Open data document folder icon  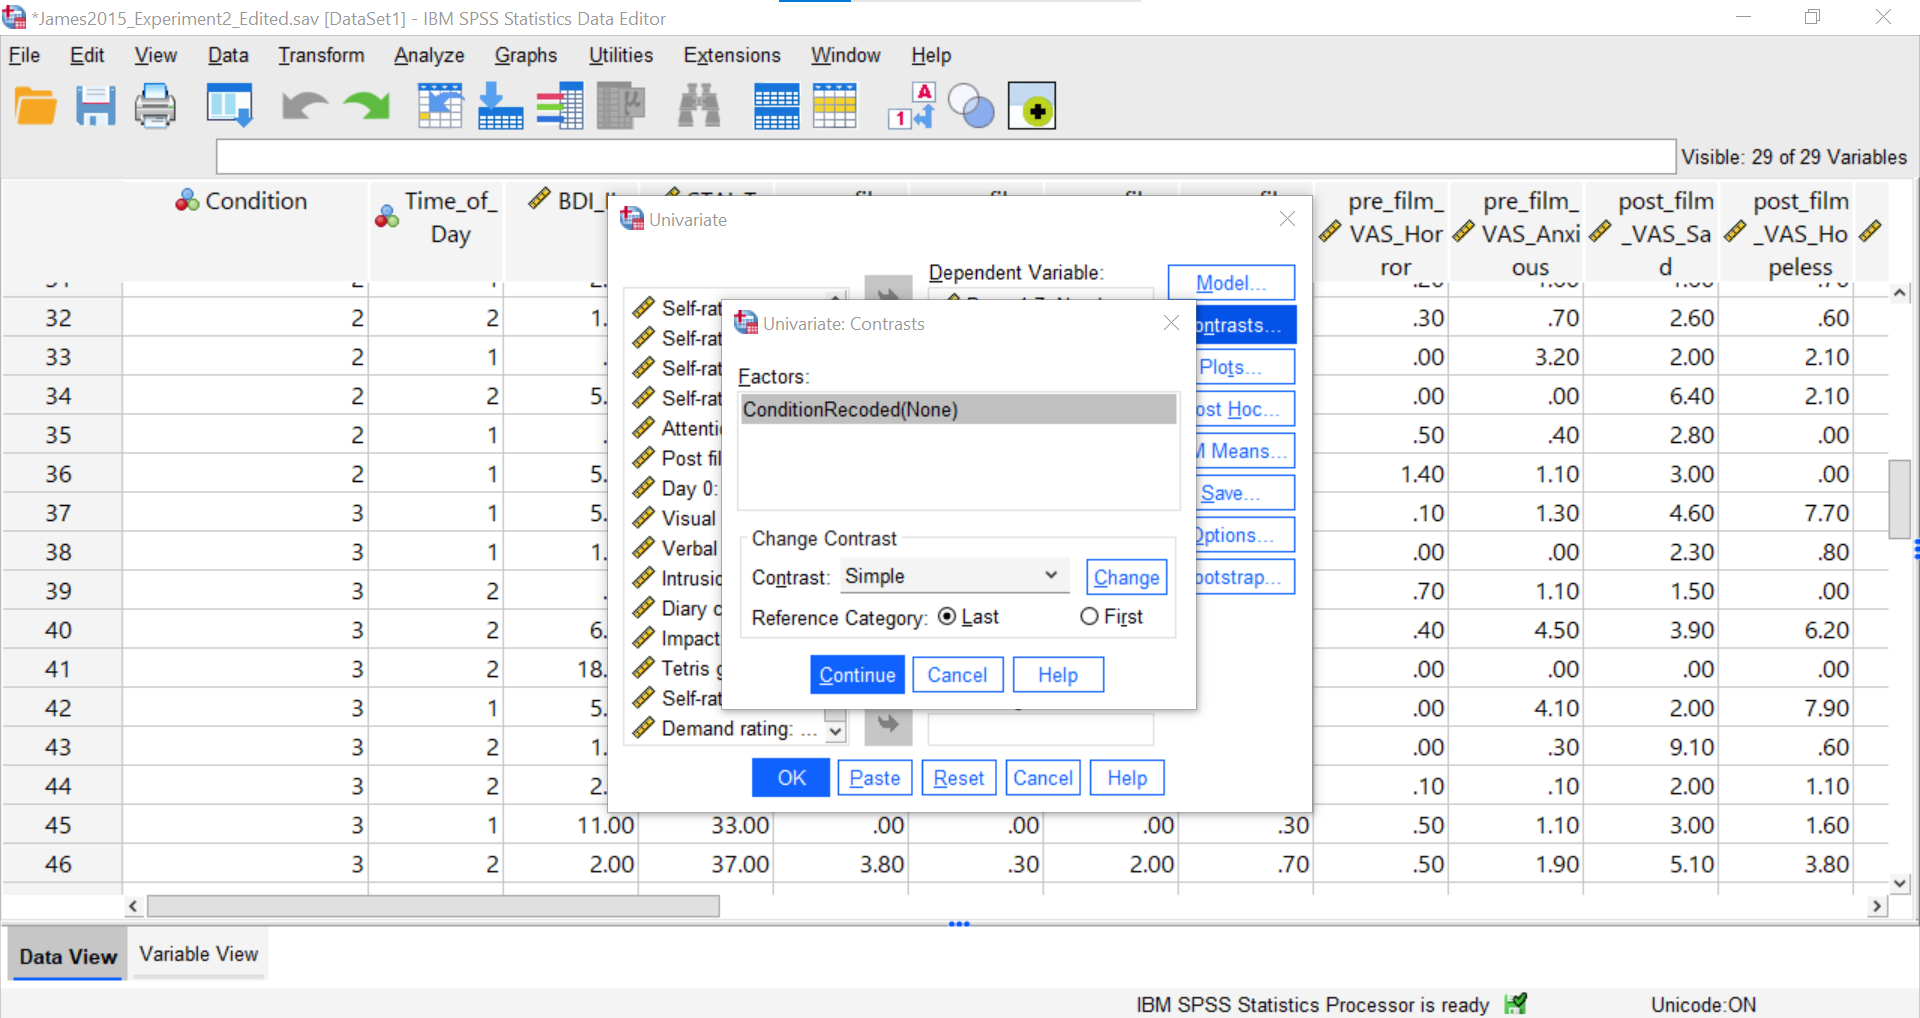click(36, 106)
